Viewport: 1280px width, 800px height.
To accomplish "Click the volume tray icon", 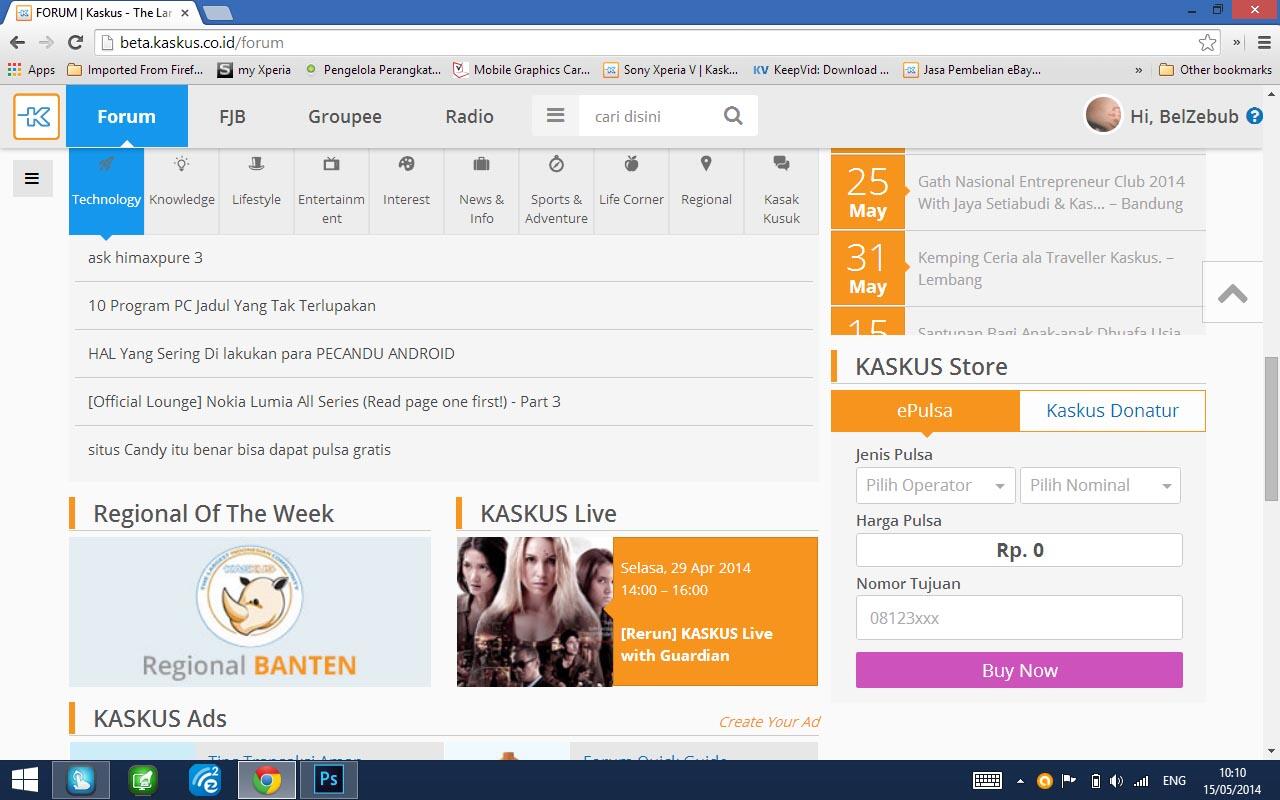I will click(1117, 781).
